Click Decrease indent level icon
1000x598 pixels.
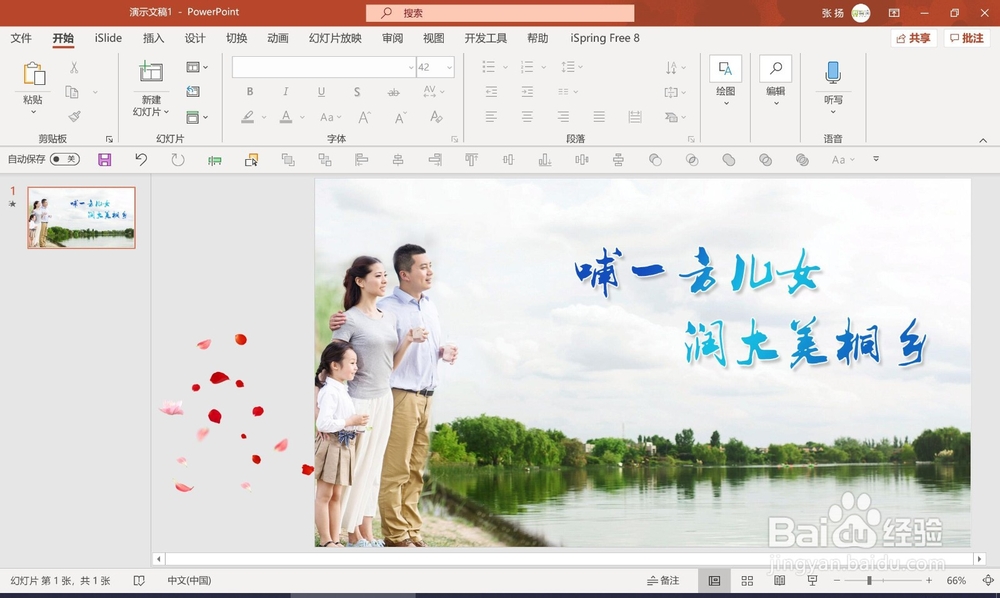point(491,92)
